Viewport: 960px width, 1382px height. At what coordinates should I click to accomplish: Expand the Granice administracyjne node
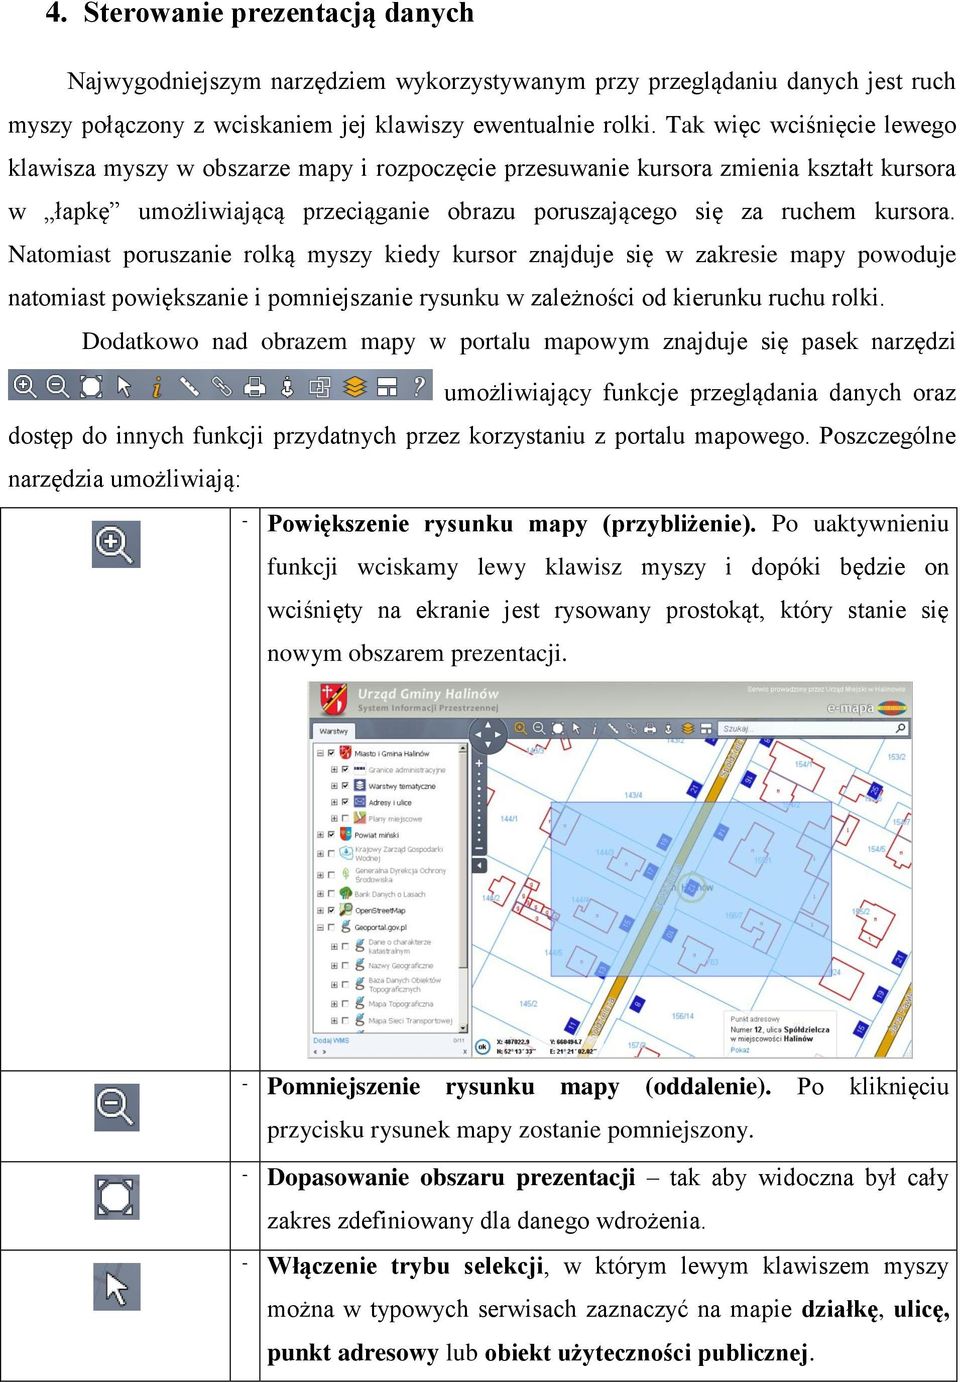tap(334, 769)
